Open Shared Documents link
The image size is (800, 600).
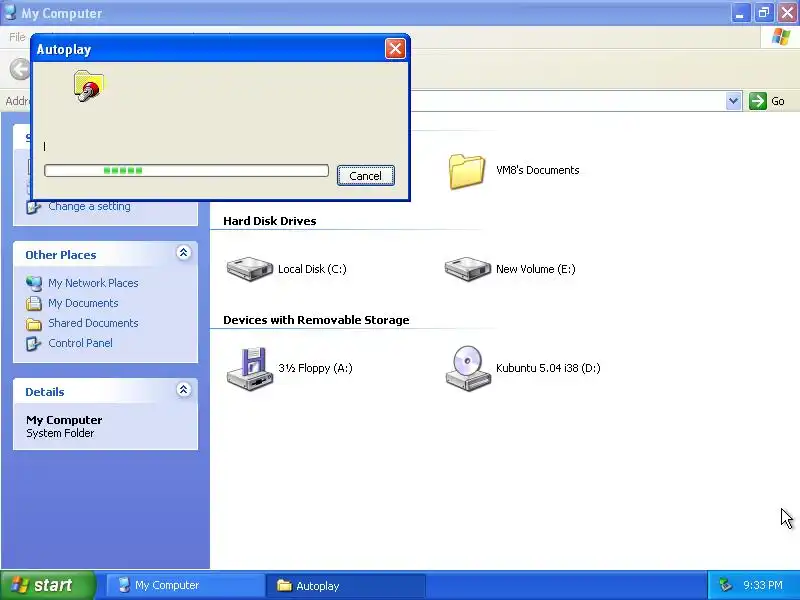click(93, 323)
